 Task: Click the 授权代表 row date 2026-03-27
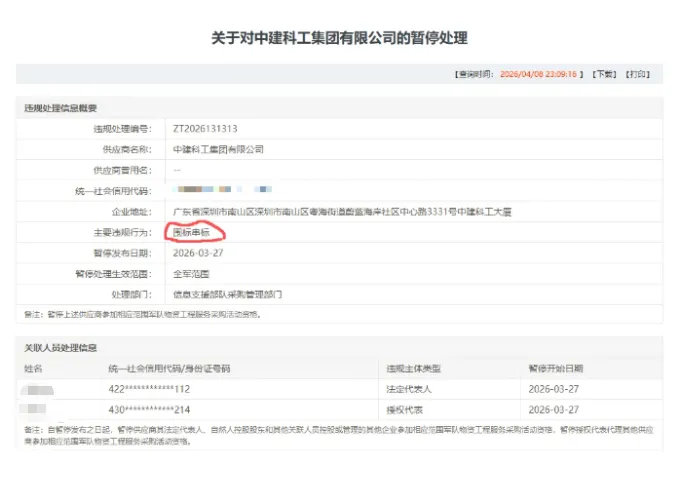(553, 410)
